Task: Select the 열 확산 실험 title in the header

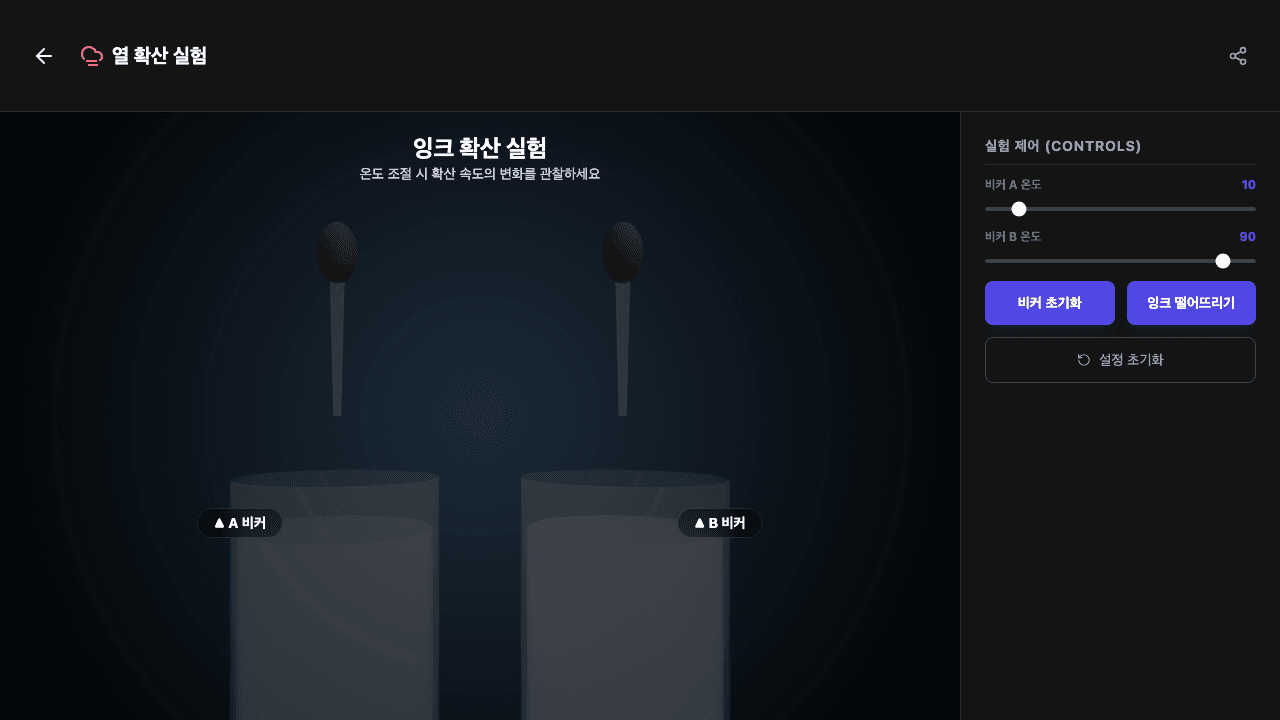Action: [x=160, y=56]
